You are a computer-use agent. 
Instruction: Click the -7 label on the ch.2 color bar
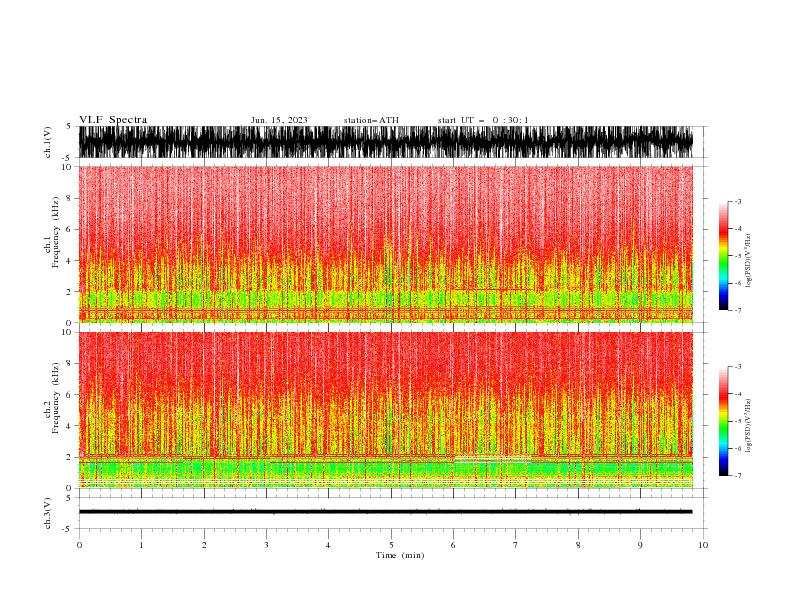(x=737, y=476)
